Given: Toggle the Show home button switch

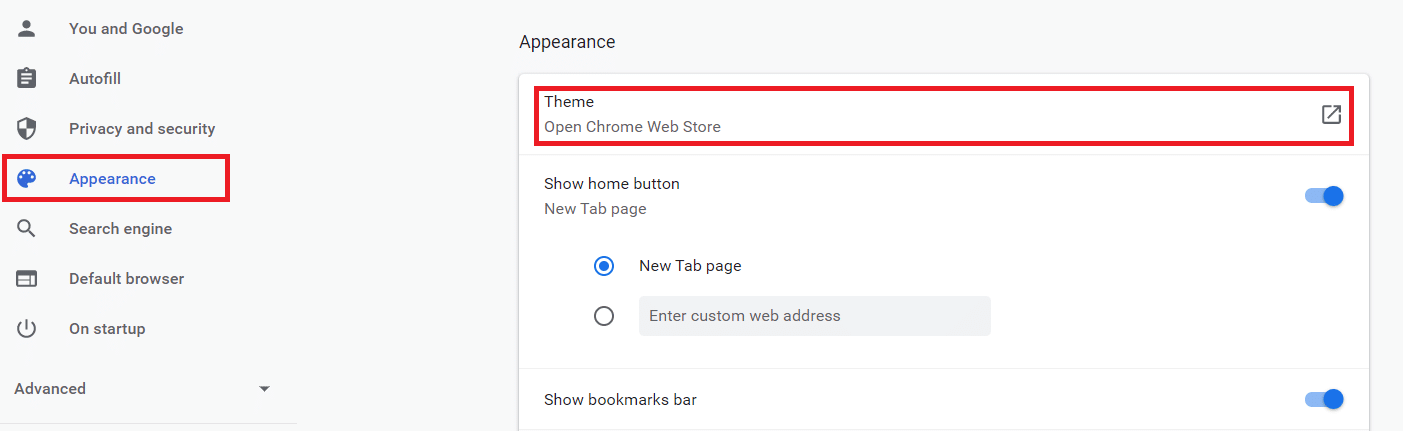Looking at the screenshot, I should pyautogui.click(x=1324, y=196).
